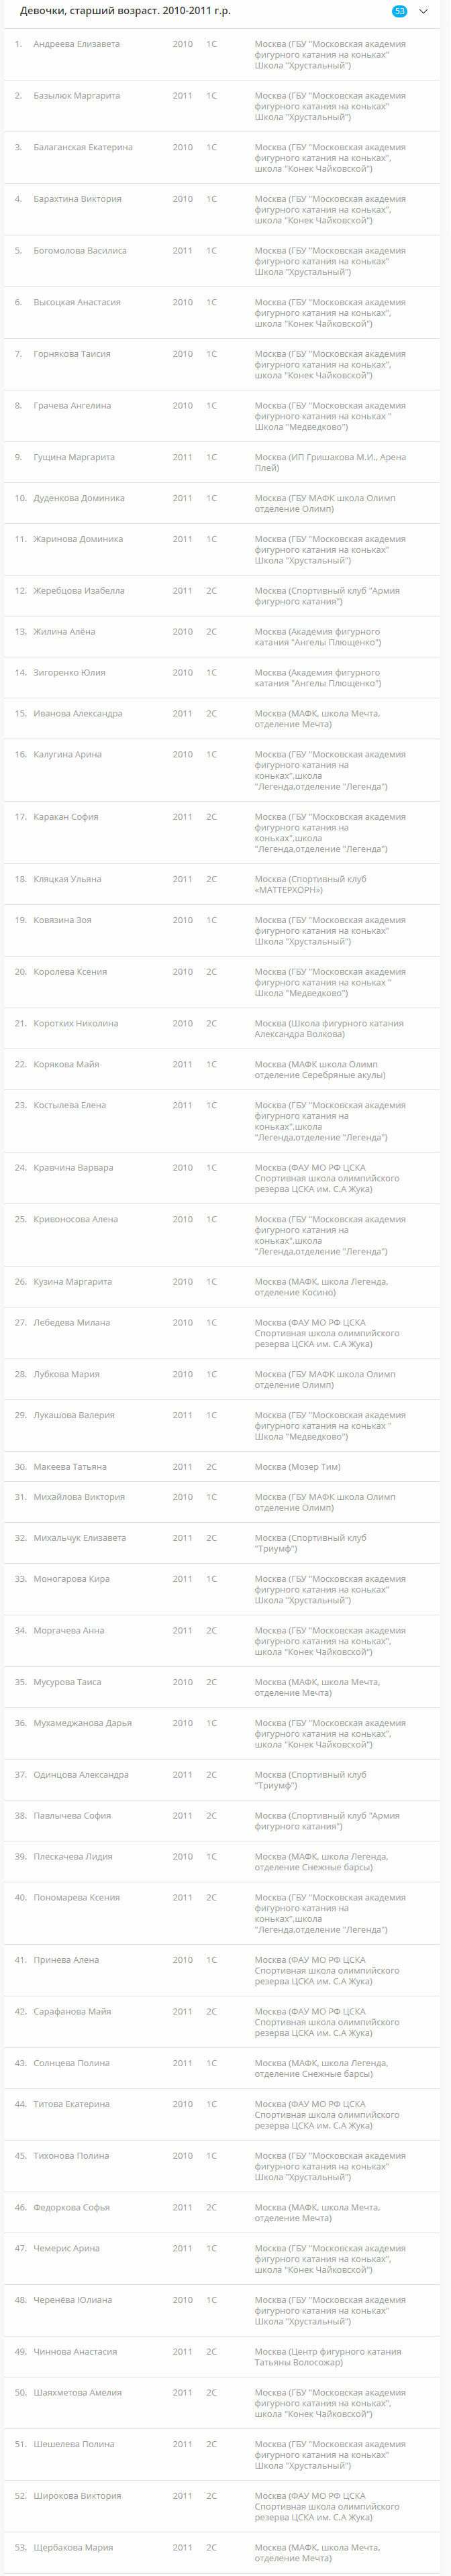The height and width of the screenshot is (2576, 451).
Task: Select participant Плескачева Лидия
Action: pos(72,1857)
